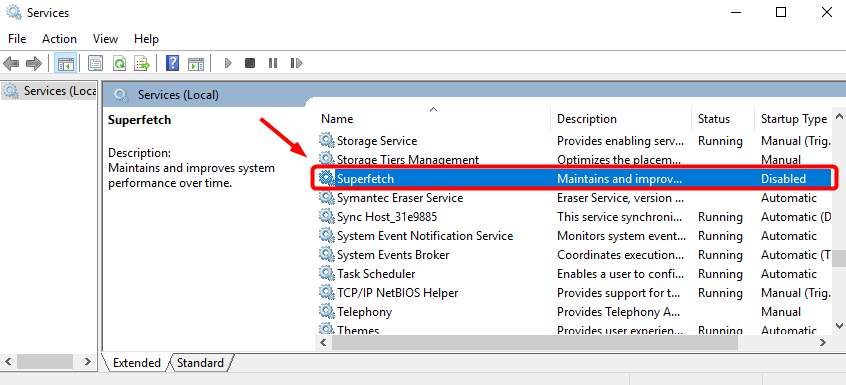This screenshot has height=385, width=846.
Task: Open the Properties toolbar icon
Action: 95,64
